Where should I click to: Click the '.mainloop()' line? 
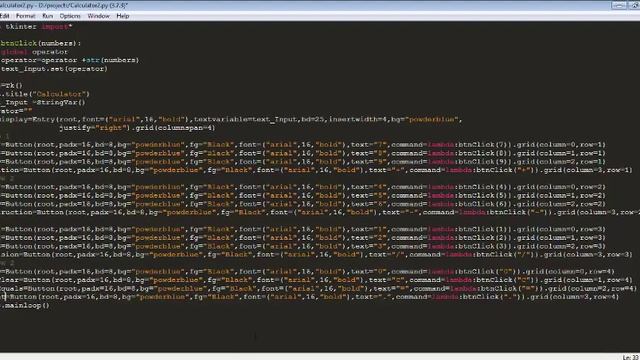coord(25,305)
